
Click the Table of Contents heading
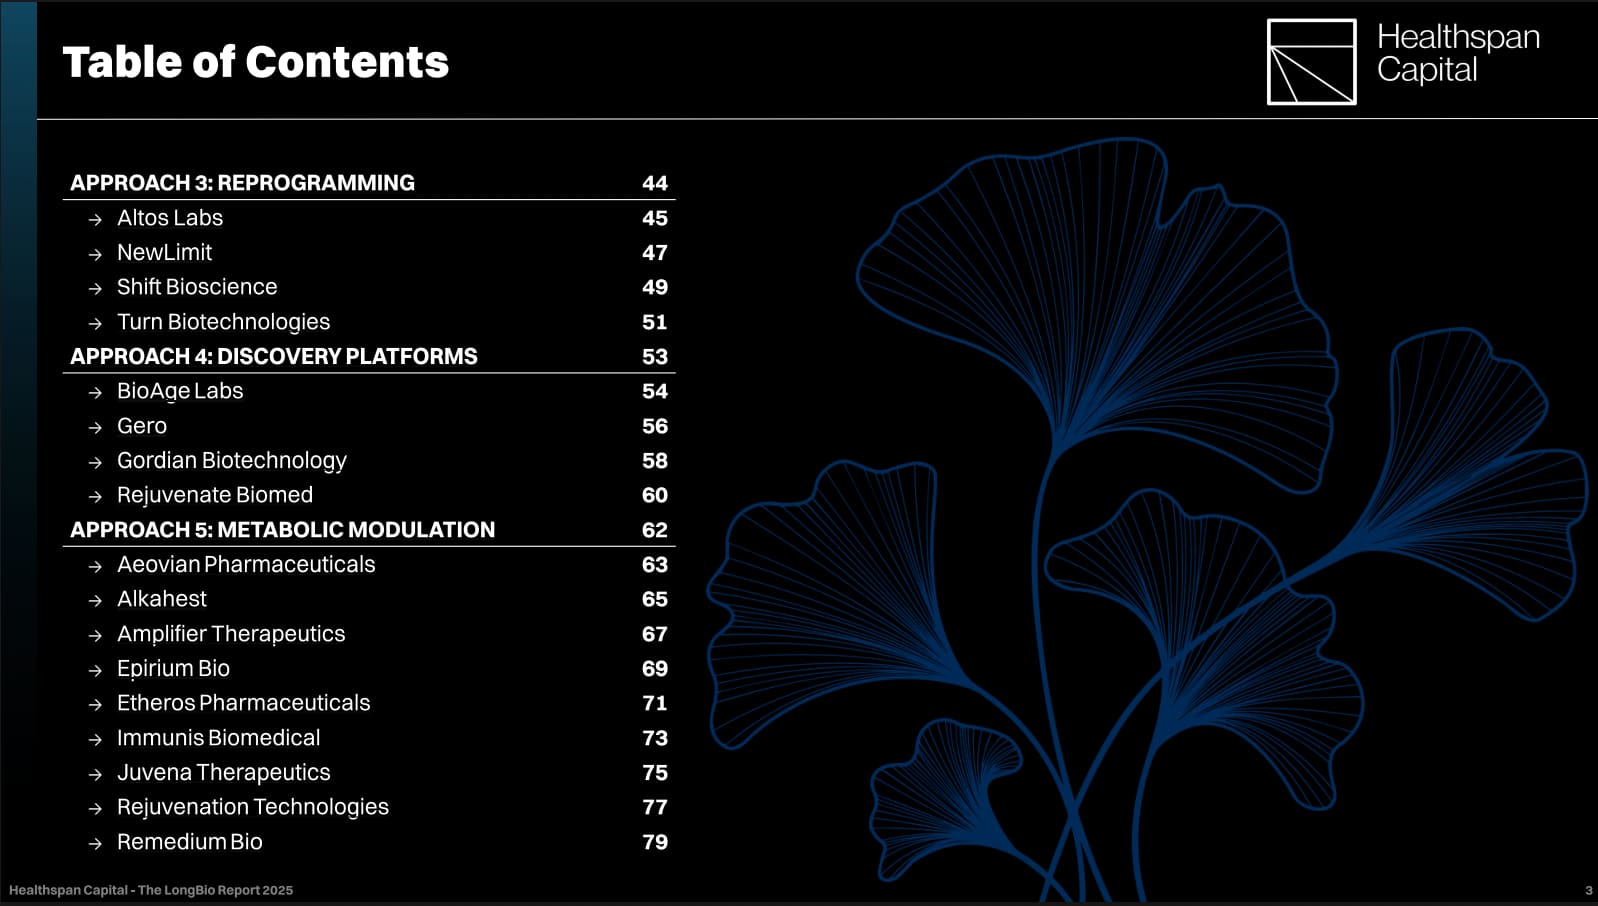coord(256,62)
